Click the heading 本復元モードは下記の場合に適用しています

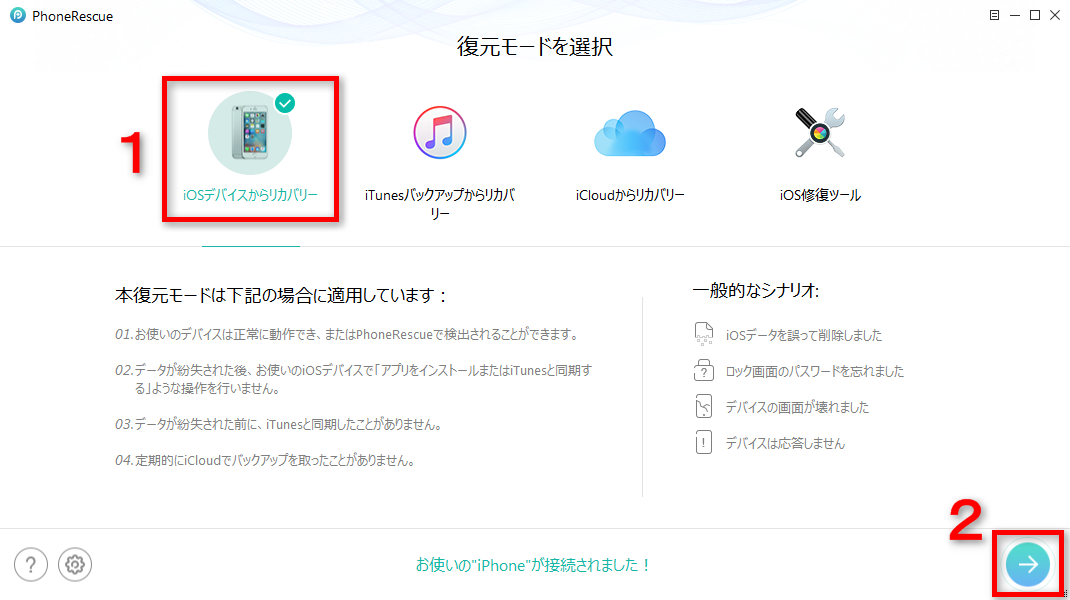[x=280, y=296]
